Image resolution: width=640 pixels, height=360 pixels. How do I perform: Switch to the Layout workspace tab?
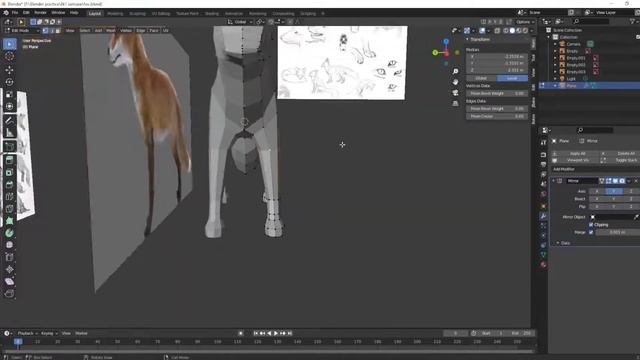coord(95,13)
